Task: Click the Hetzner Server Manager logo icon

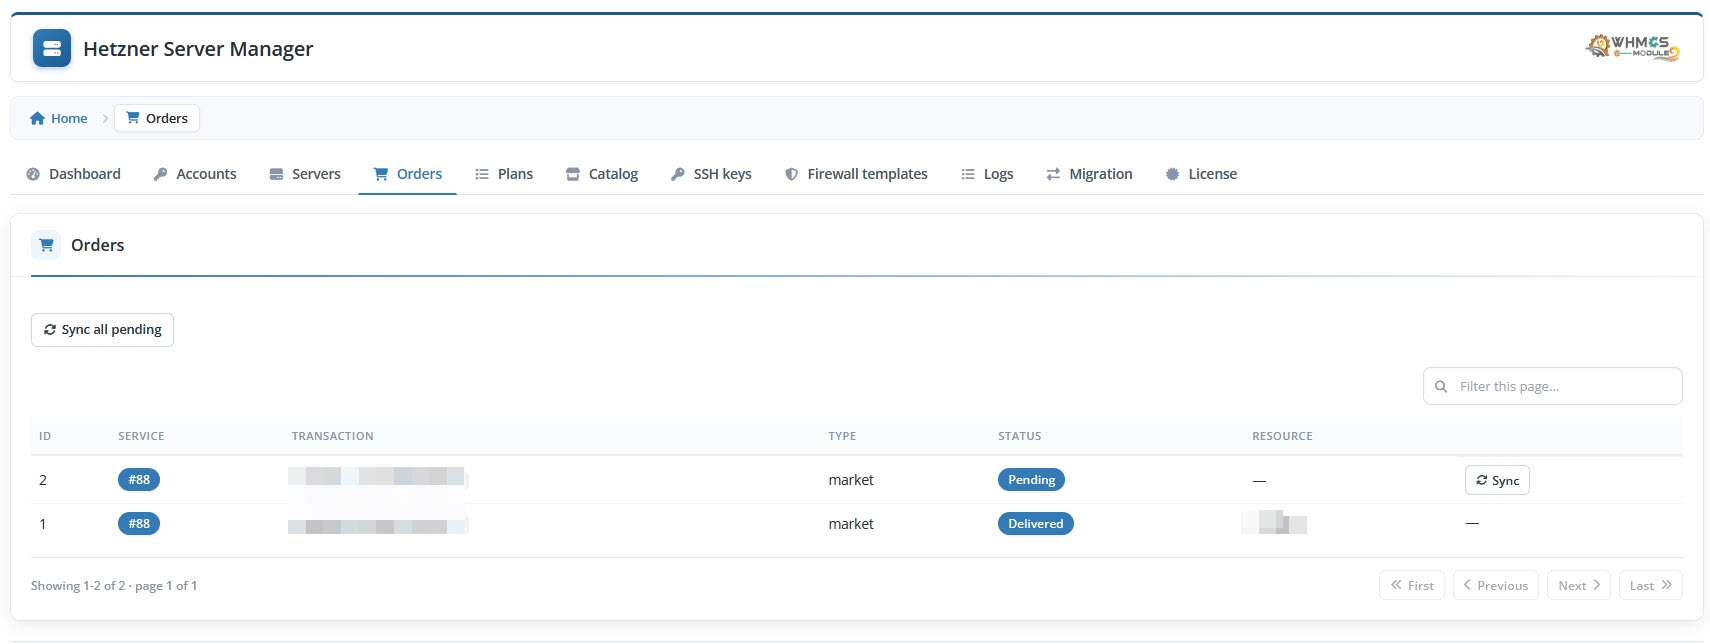Action: pos(52,48)
